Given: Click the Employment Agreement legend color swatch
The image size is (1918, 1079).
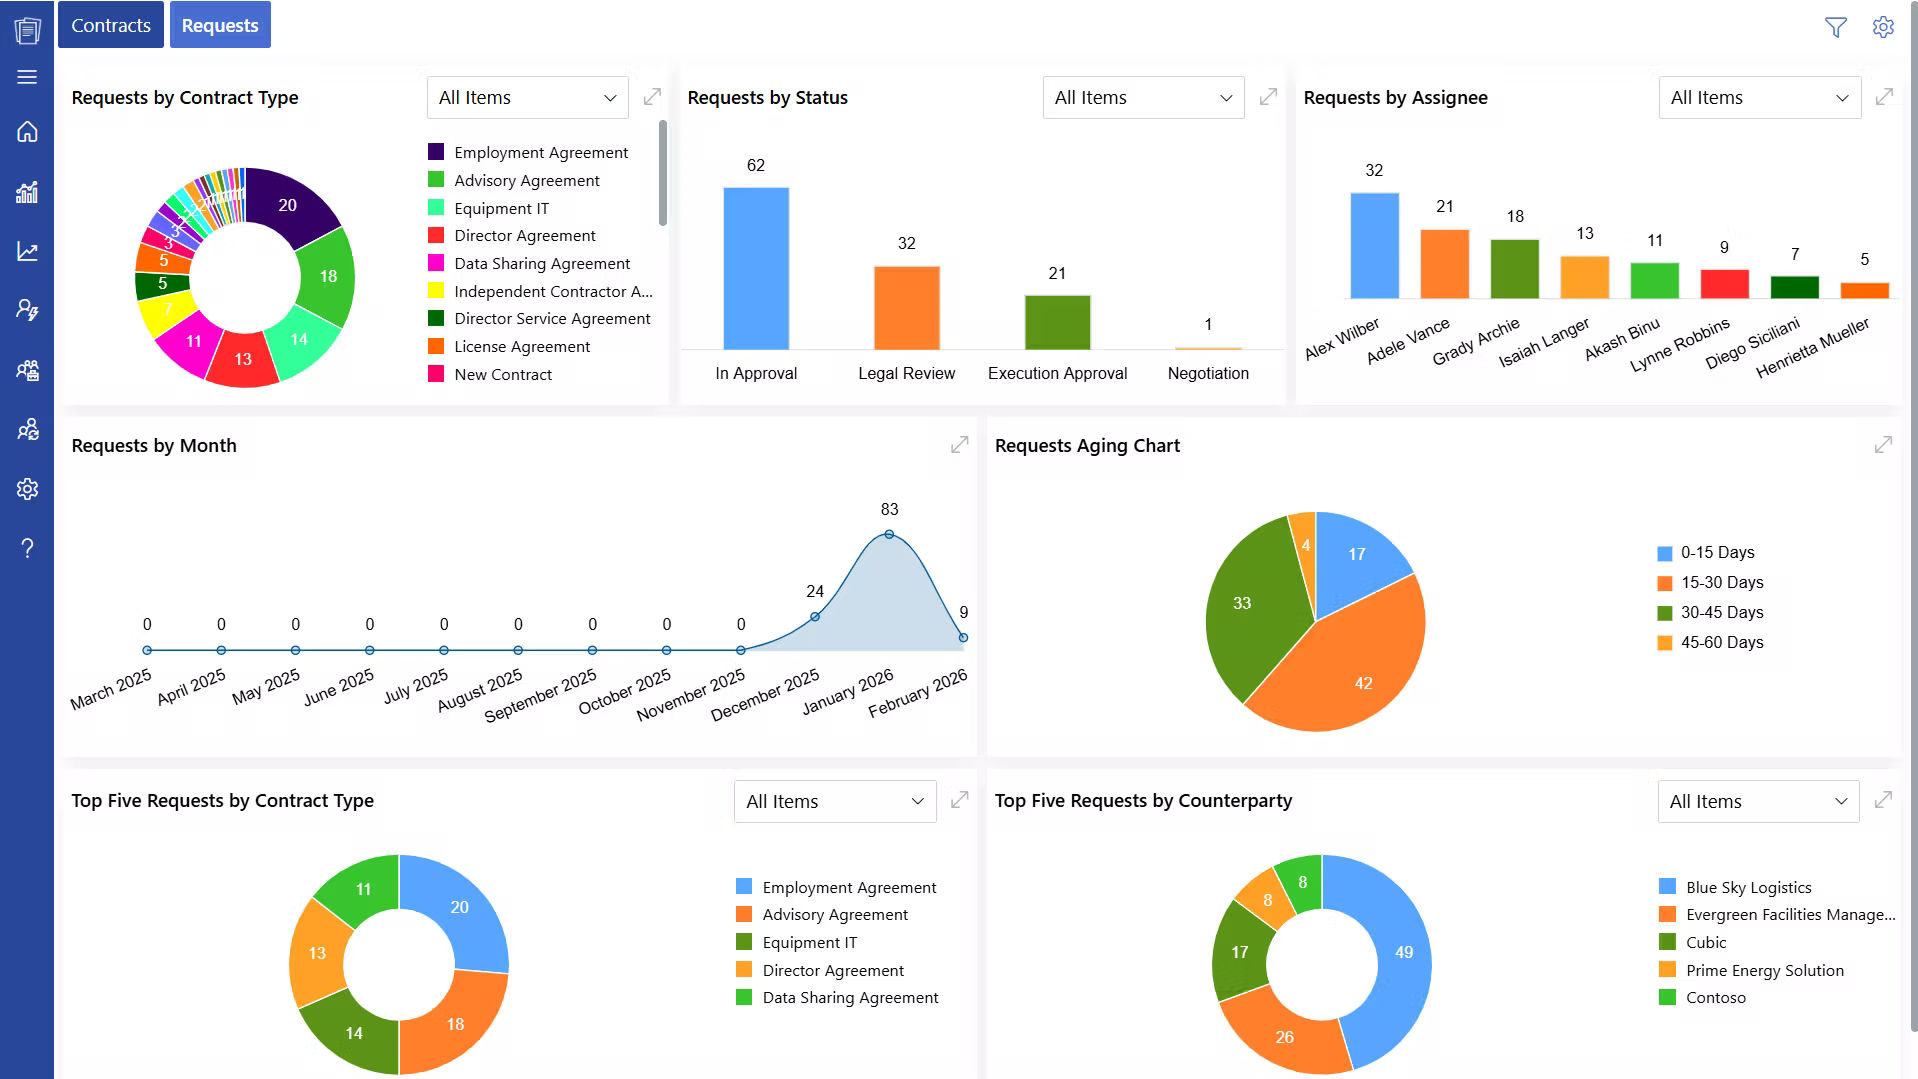Looking at the screenshot, I should pos(435,152).
